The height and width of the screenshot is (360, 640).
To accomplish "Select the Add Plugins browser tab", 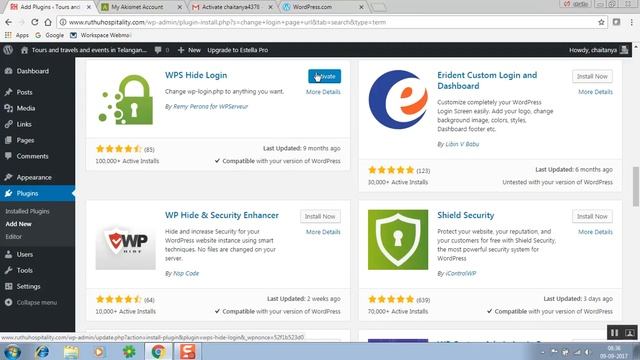I will pyautogui.click(x=49, y=7).
